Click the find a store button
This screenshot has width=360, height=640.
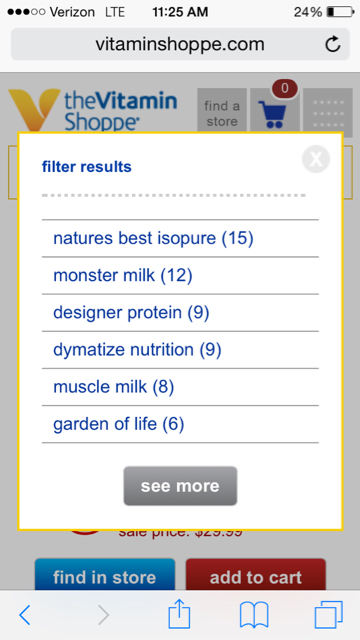[x=222, y=110]
